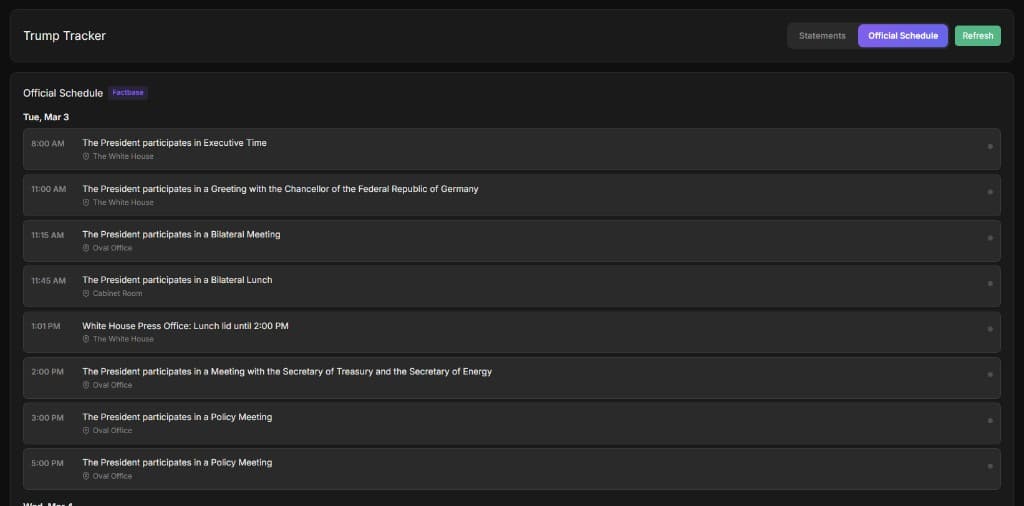
Task: Click location pin icon for Germany Chancellor Greeting
Action: pyautogui.click(x=86, y=203)
